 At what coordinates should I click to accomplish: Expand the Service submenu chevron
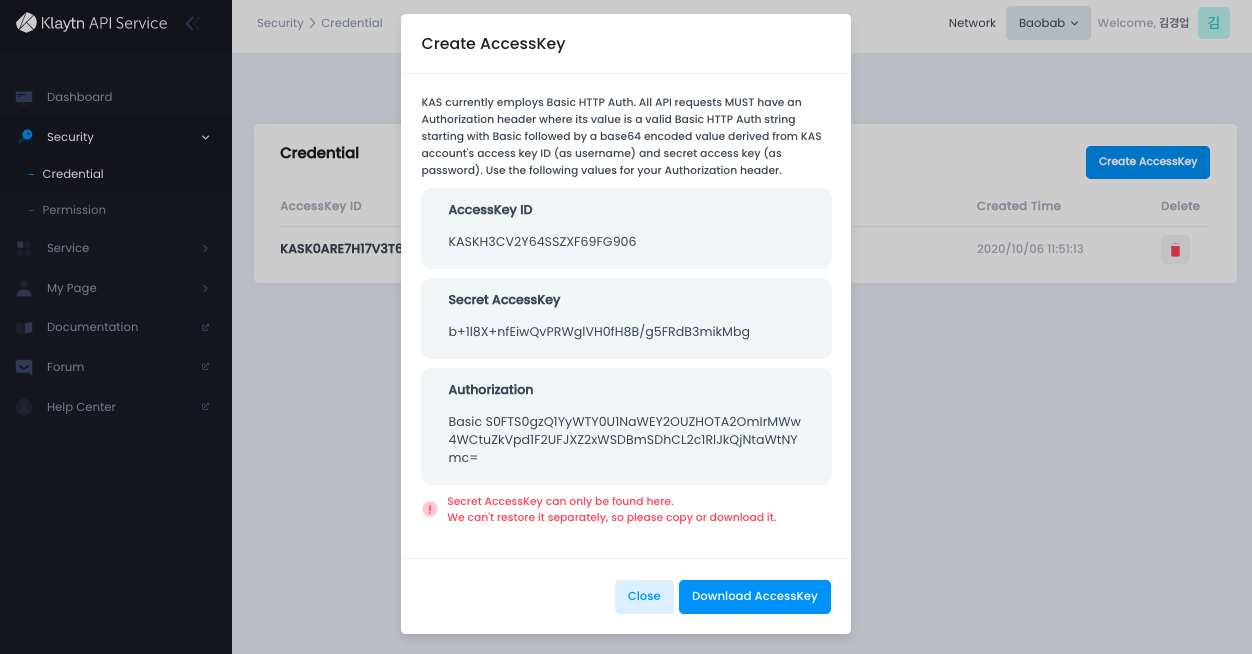tap(205, 248)
